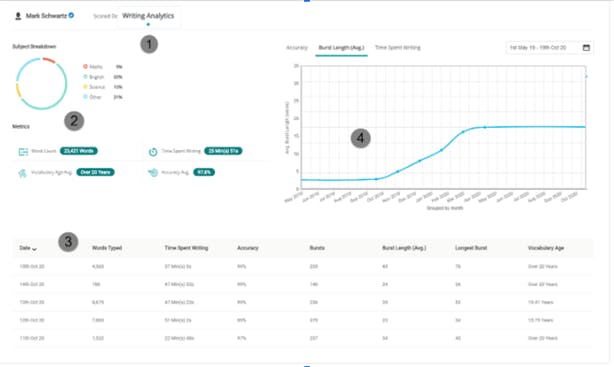This screenshot has width=614, height=367.
Task: Sort table by Date column arrow
Action: [34, 249]
